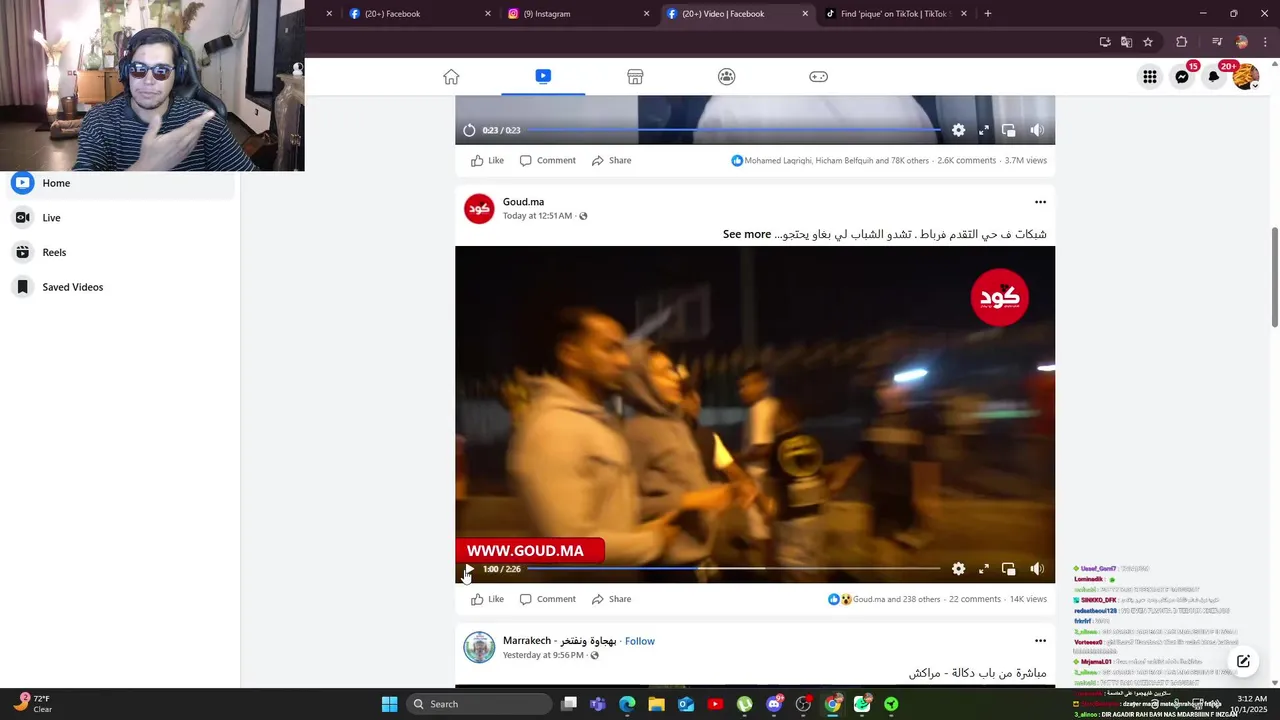Open the three-dot menu on Marrakech post

coord(1040,641)
